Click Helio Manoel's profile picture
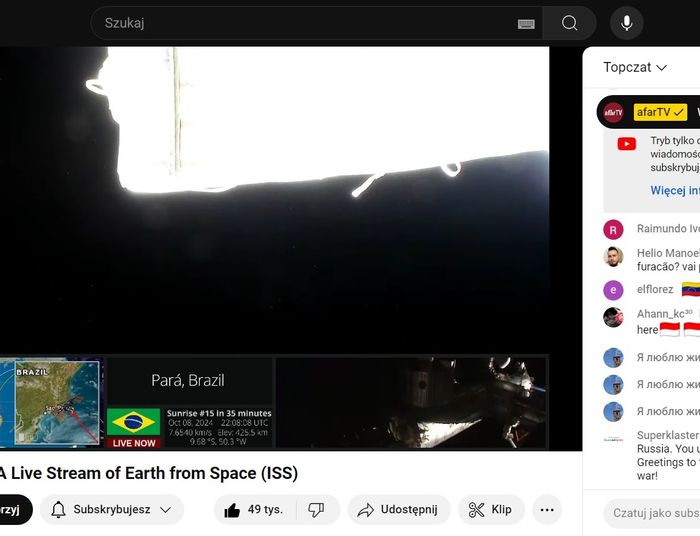The image size is (700, 536). click(x=613, y=257)
